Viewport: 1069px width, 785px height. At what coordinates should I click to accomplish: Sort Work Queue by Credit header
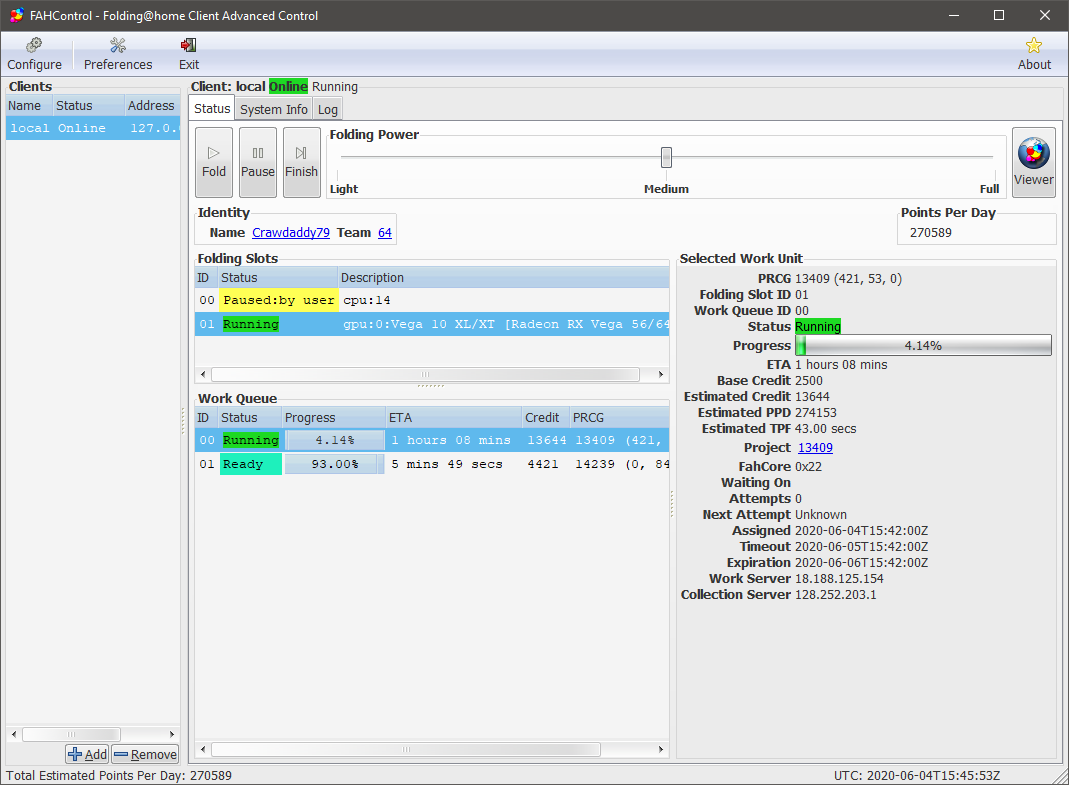click(x=545, y=417)
